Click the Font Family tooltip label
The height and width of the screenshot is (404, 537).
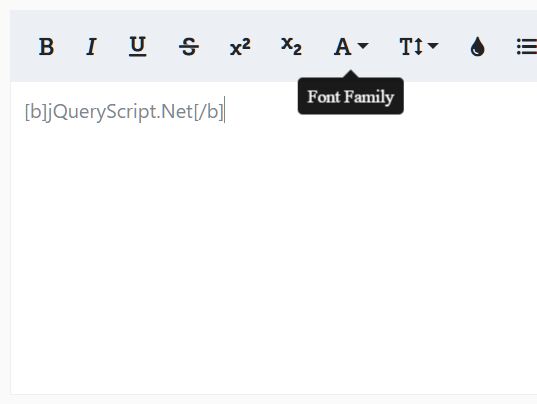(351, 97)
